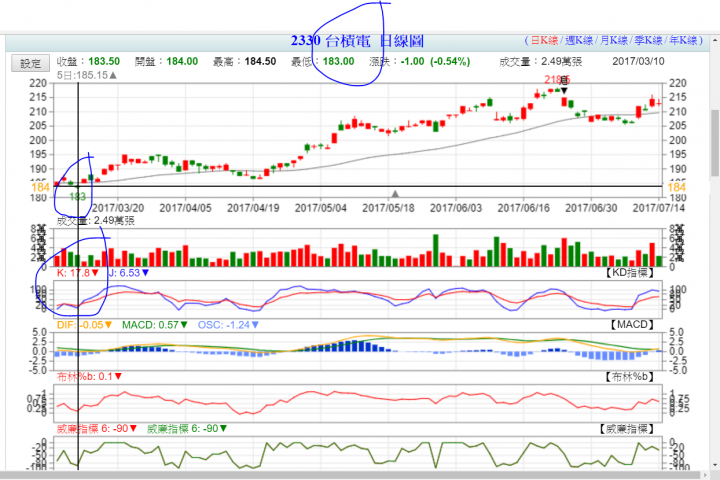The height and width of the screenshot is (480, 720).
Task: Click the 最高 value 184.50
Action: point(260,61)
